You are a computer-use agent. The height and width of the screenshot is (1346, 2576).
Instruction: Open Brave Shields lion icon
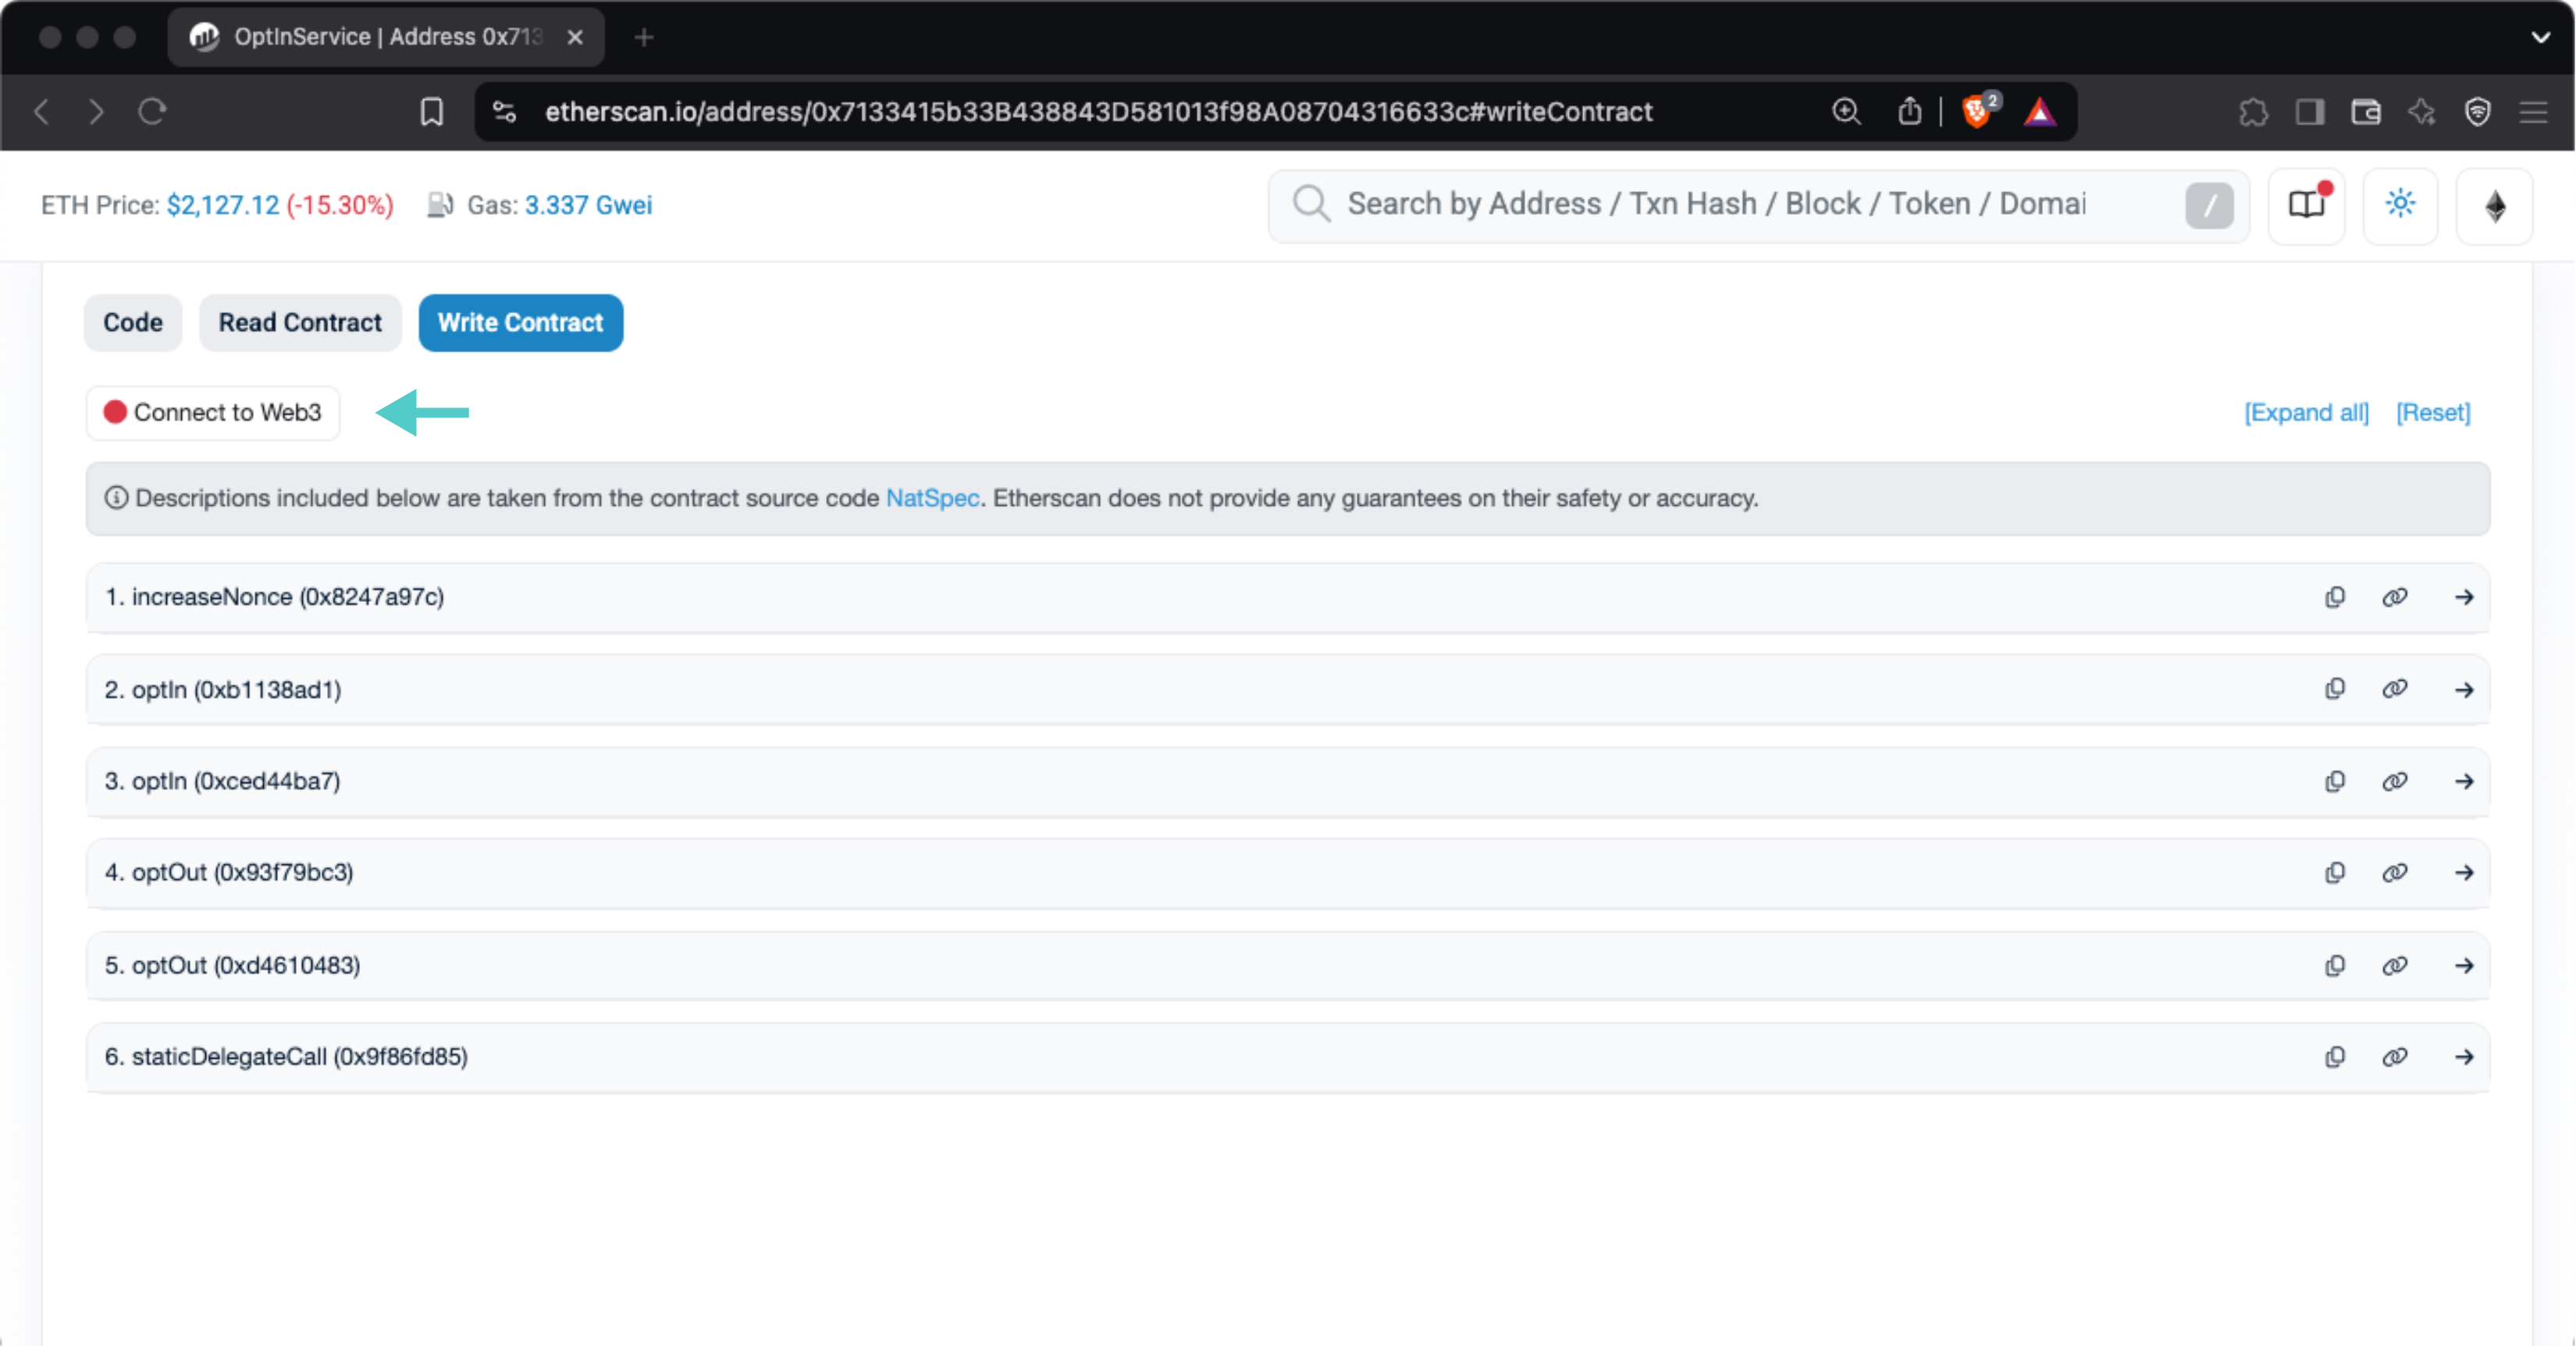click(x=1977, y=111)
